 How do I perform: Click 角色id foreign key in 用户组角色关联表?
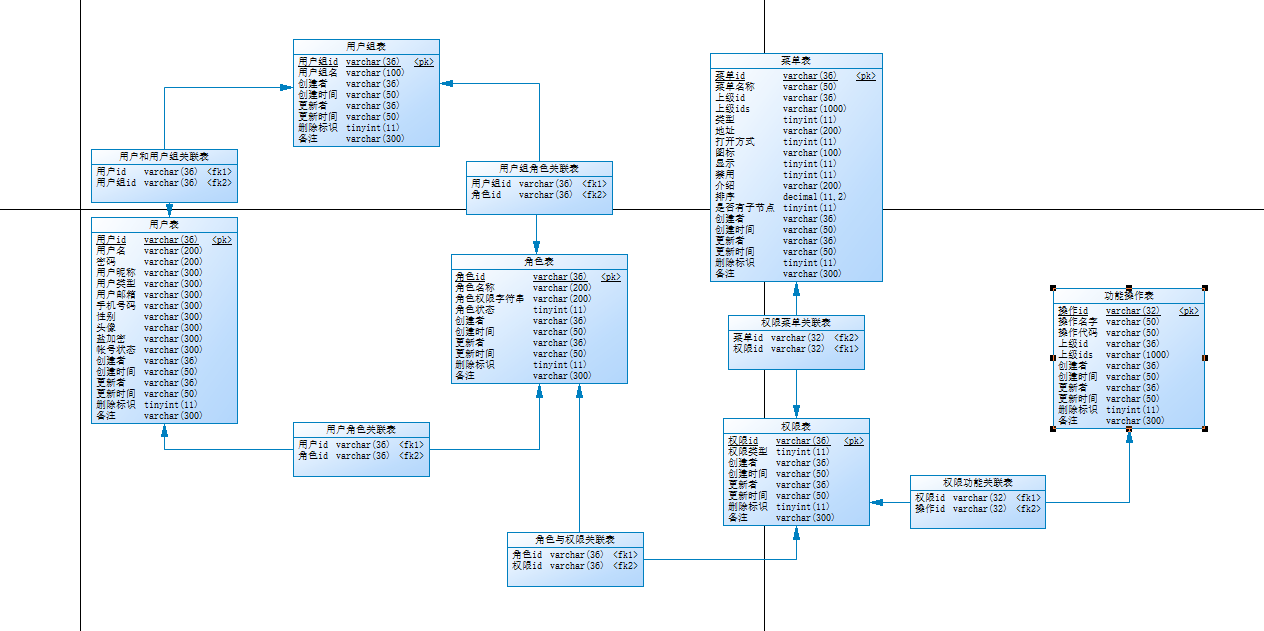click(539, 195)
